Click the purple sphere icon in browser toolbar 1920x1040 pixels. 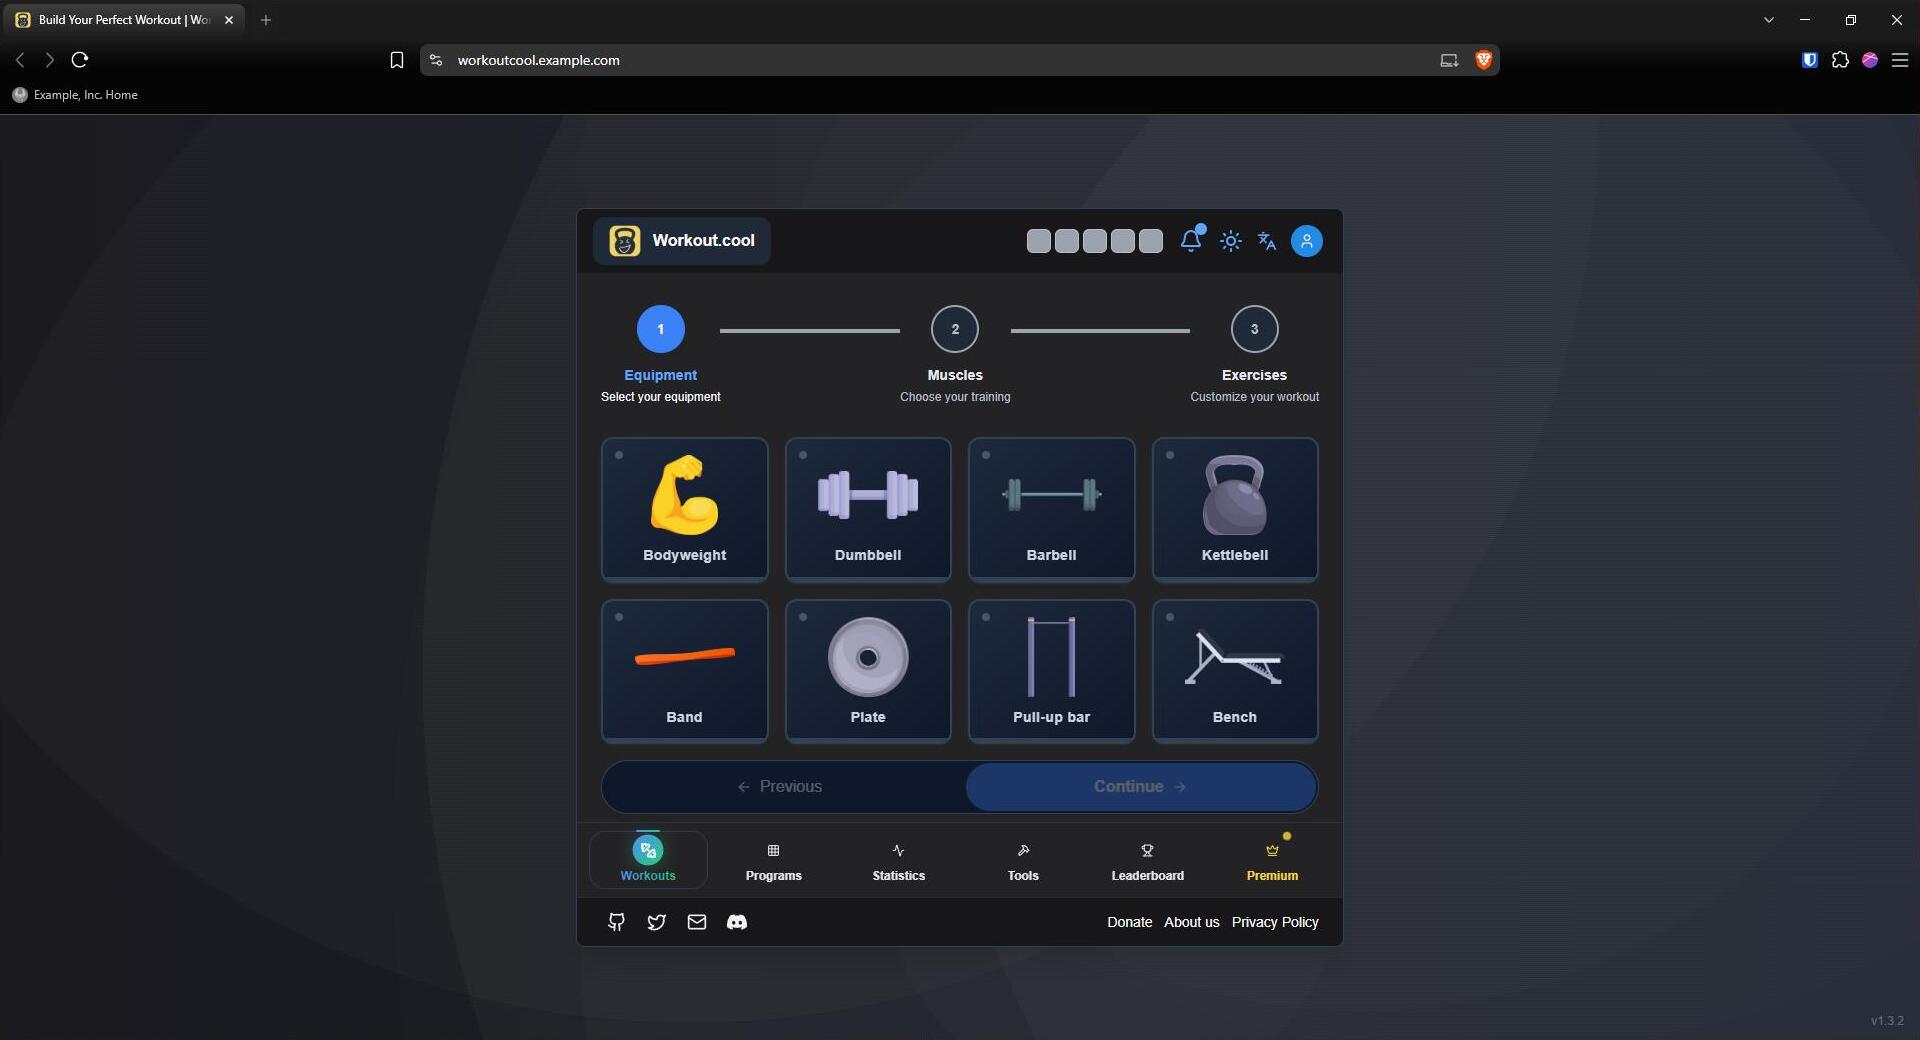(1870, 60)
